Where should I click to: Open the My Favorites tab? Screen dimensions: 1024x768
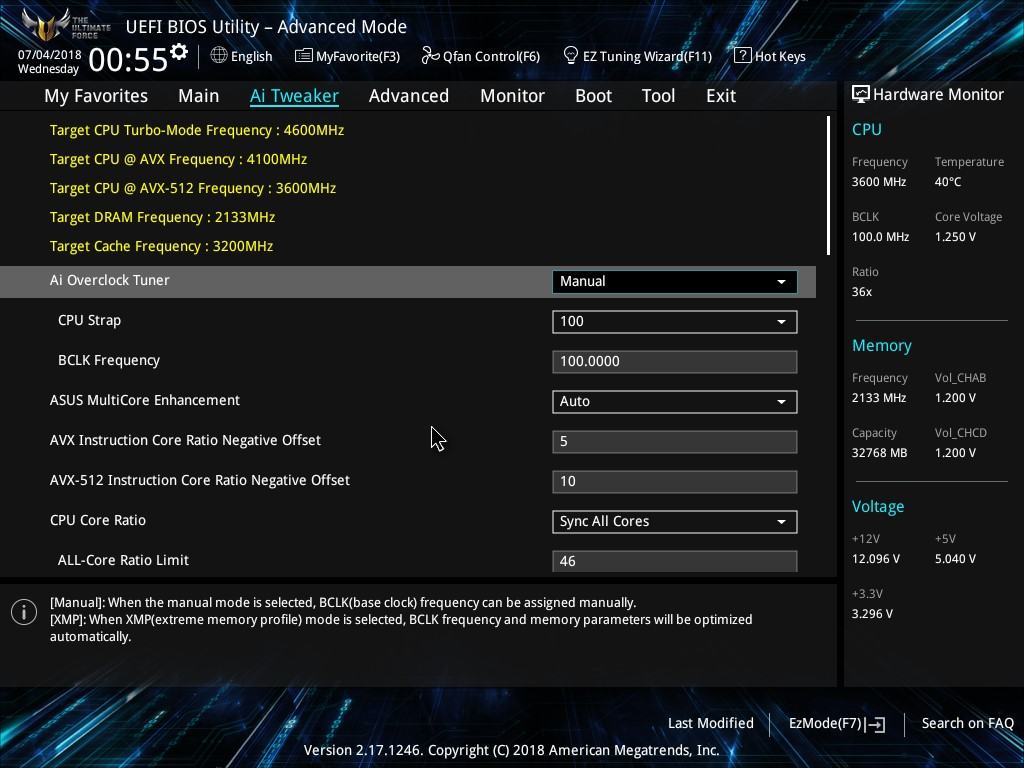click(x=96, y=96)
